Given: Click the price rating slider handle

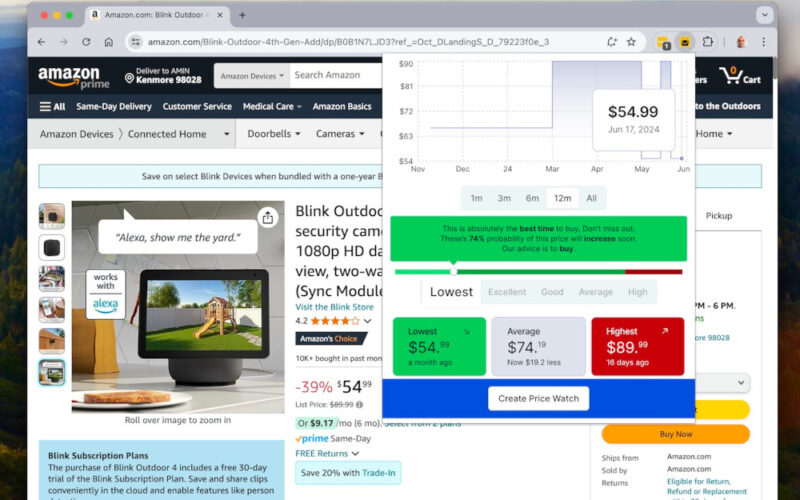Looking at the screenshot, I should (x=454, y=271).
